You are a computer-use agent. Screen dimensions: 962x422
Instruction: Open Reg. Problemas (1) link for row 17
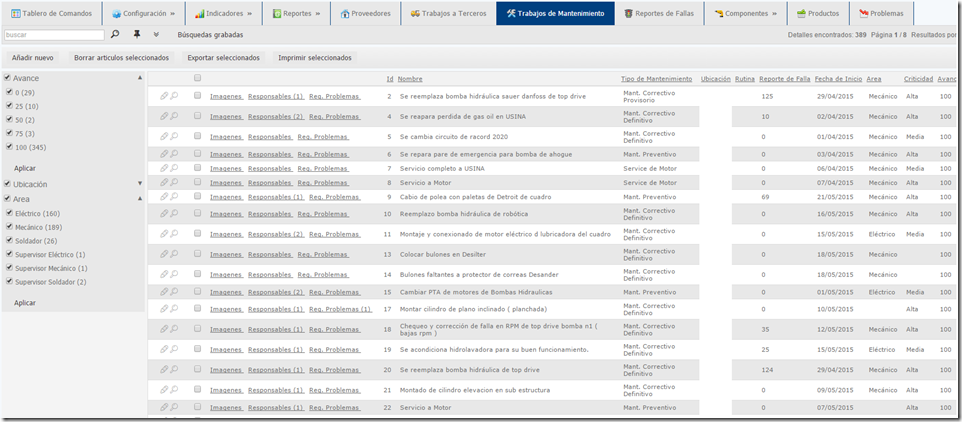341,309
